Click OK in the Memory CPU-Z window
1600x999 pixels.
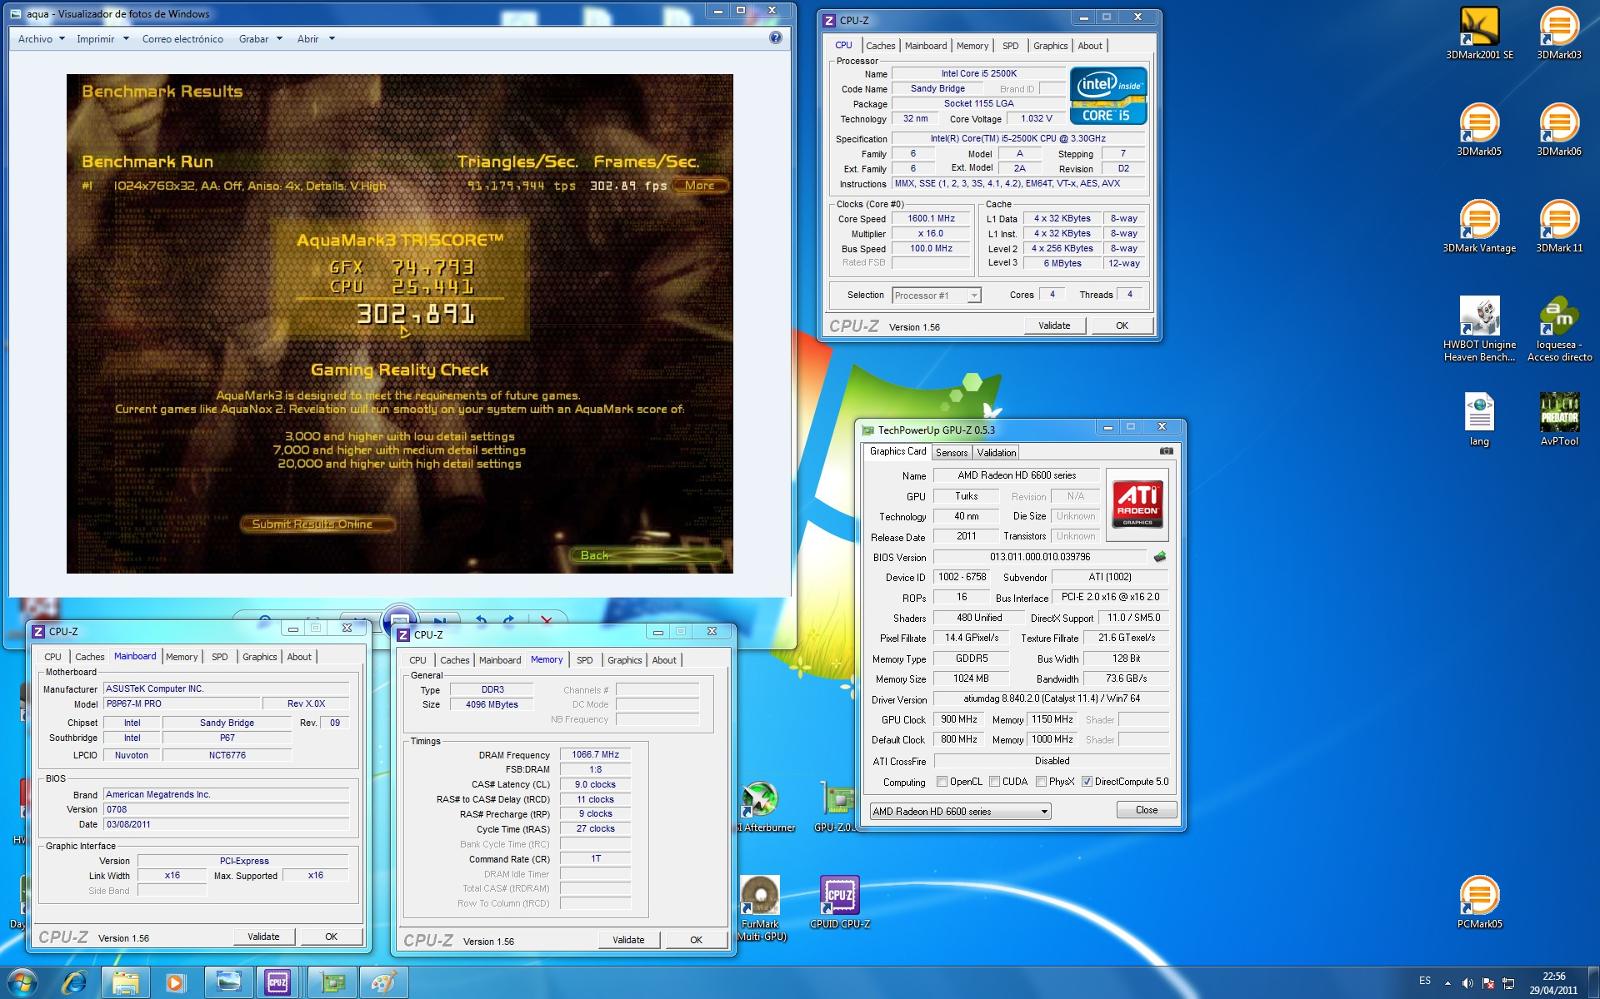[x=696, y=940]
